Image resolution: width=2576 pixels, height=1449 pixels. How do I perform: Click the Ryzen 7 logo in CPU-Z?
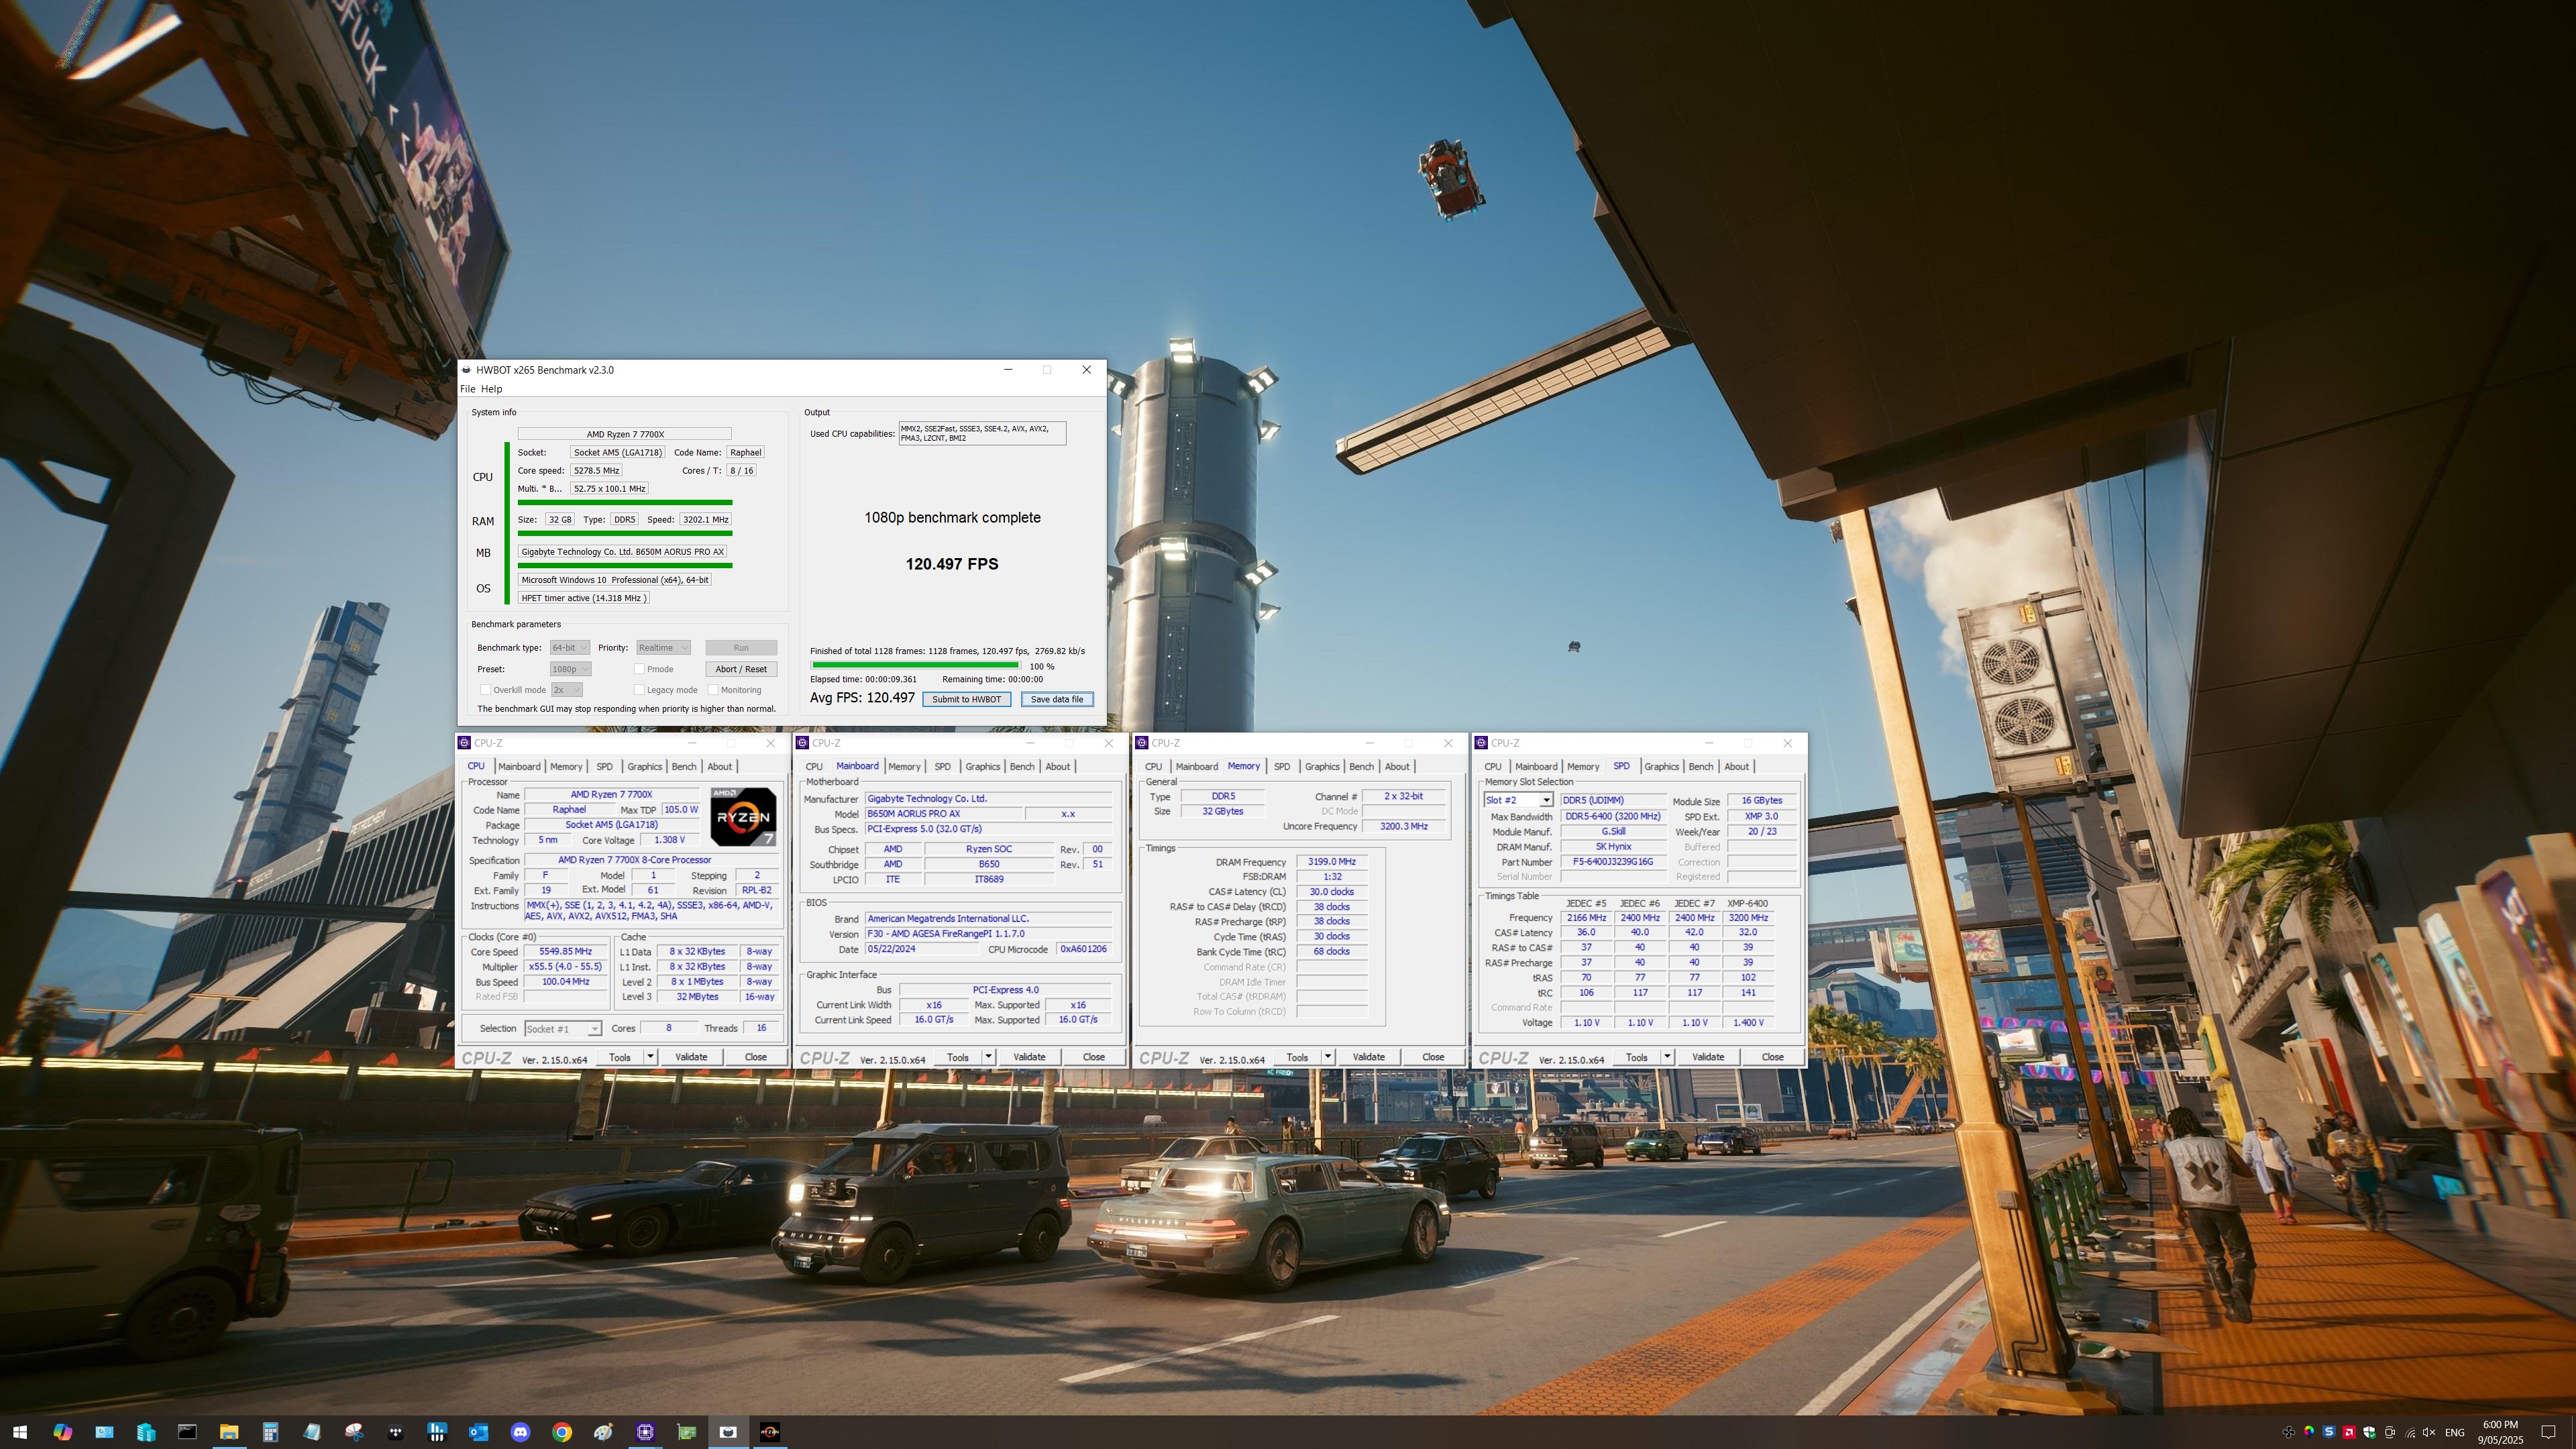[x=743, y=816]
